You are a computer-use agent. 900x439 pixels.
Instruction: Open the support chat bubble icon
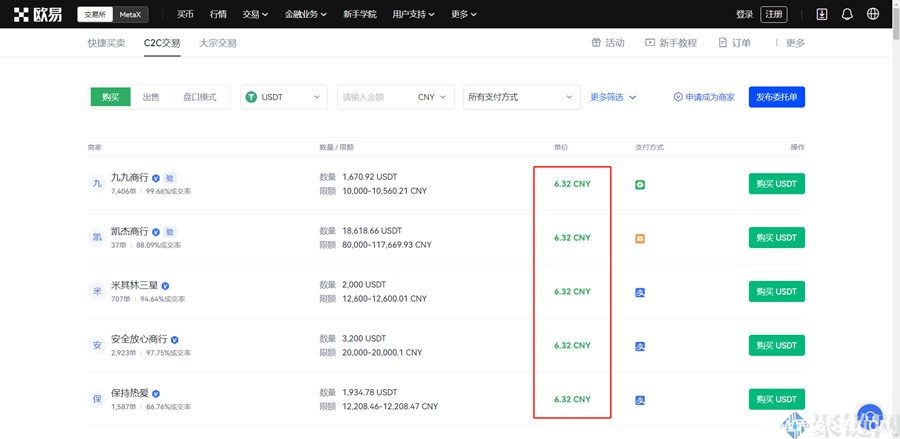[x=869, y=416]
